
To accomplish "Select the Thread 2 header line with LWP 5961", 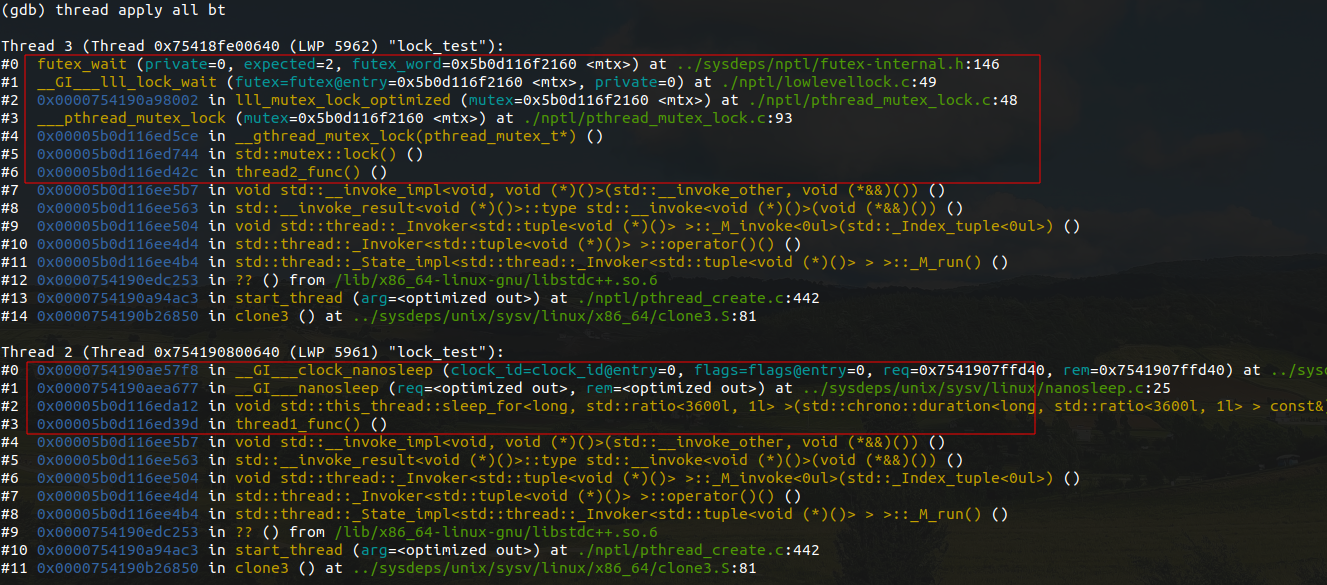I will 252,352.
